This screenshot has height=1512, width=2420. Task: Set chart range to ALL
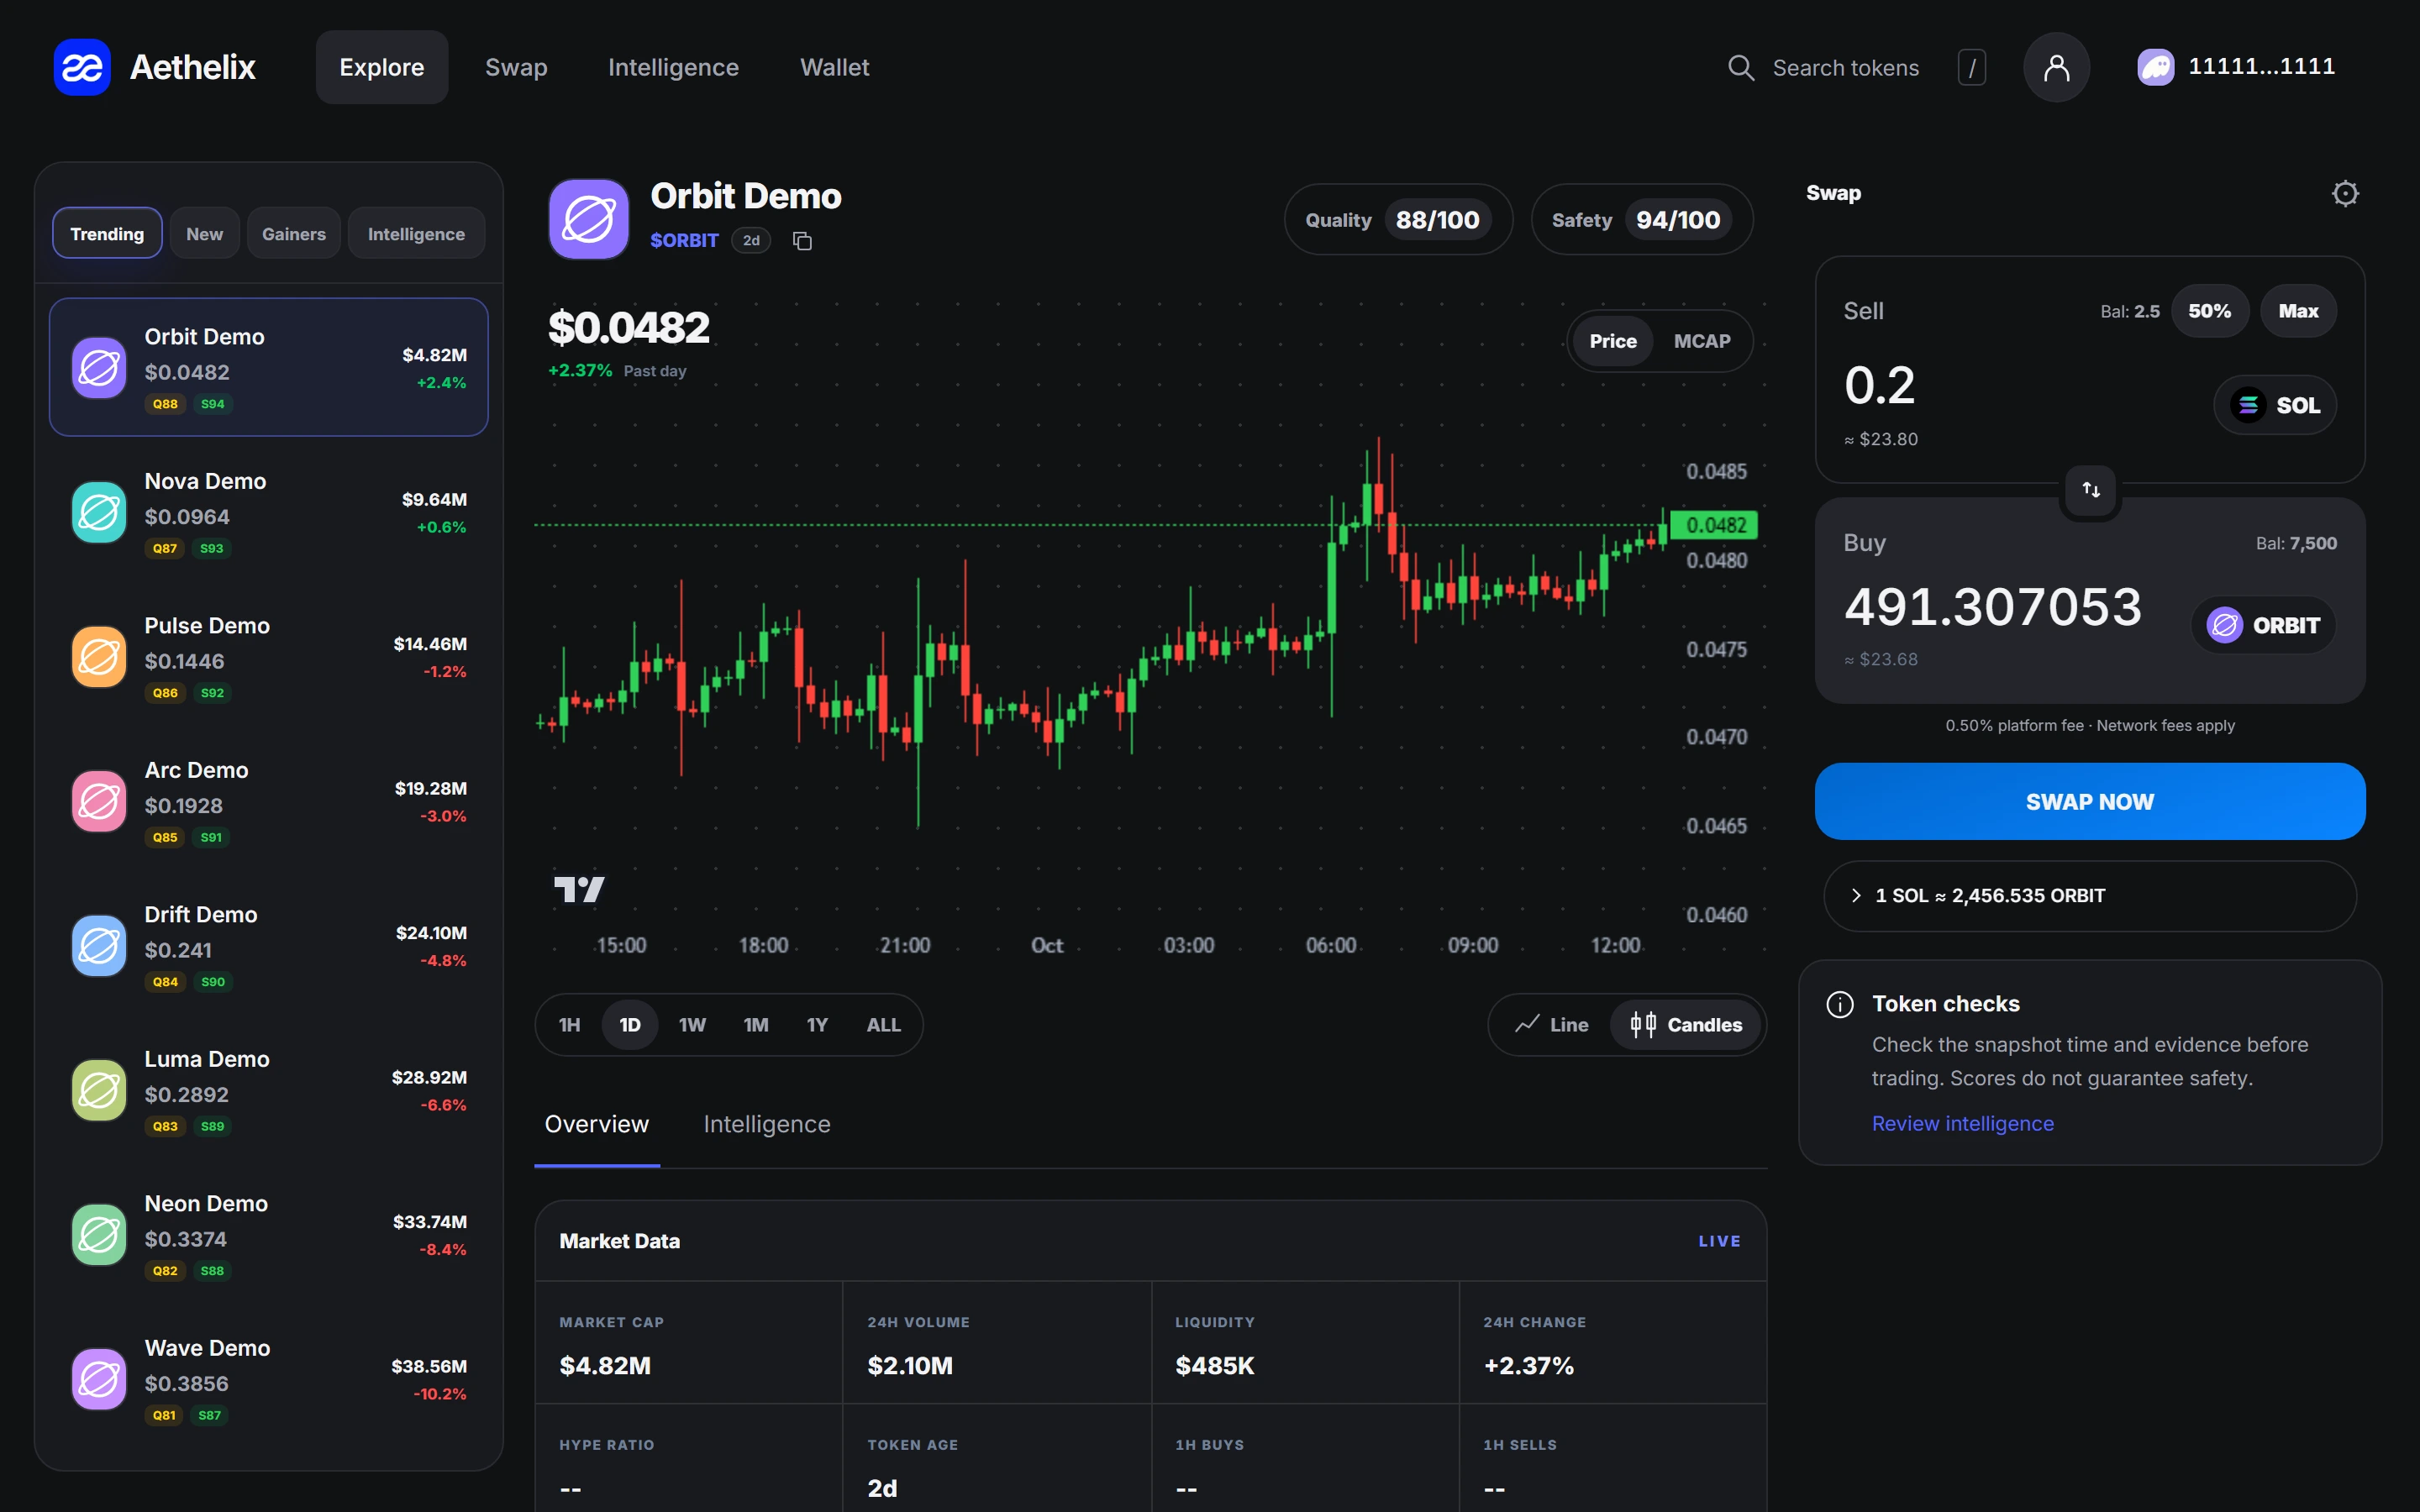(883, 1025)
